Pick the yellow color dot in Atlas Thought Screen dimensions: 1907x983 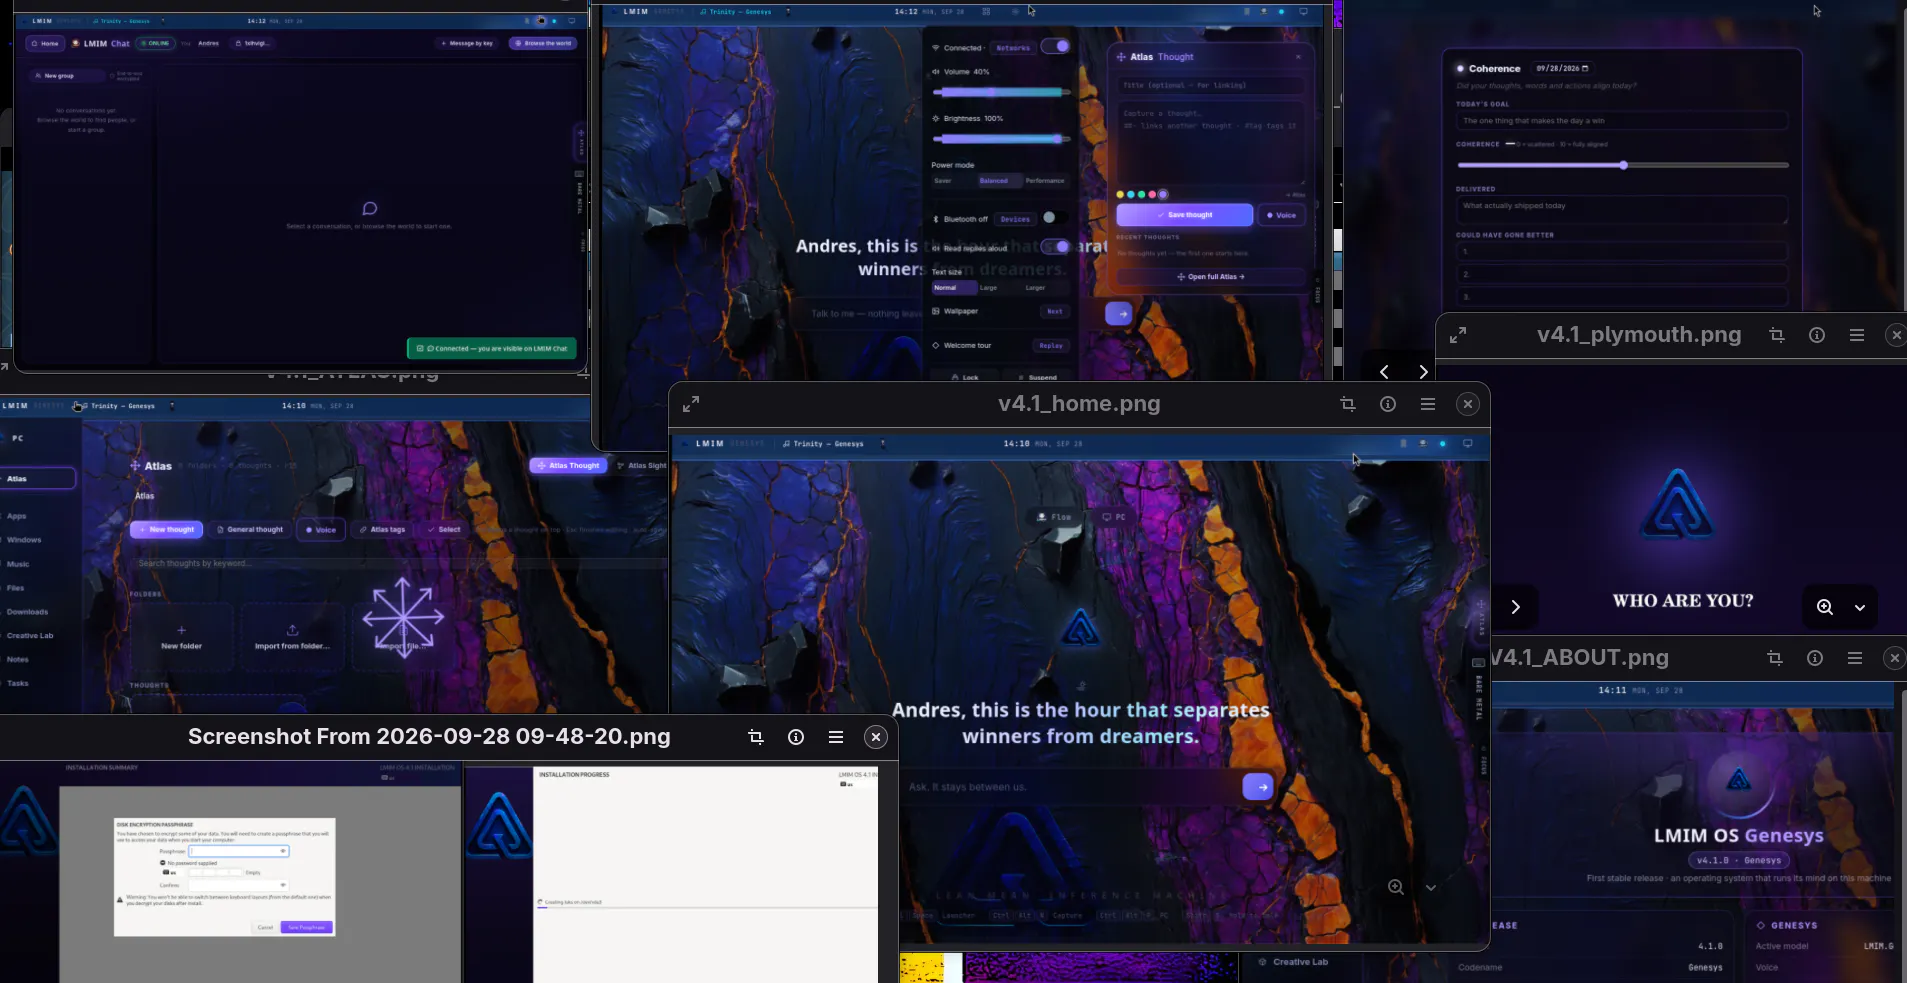pyautogui.click(x=1120, y=195)
